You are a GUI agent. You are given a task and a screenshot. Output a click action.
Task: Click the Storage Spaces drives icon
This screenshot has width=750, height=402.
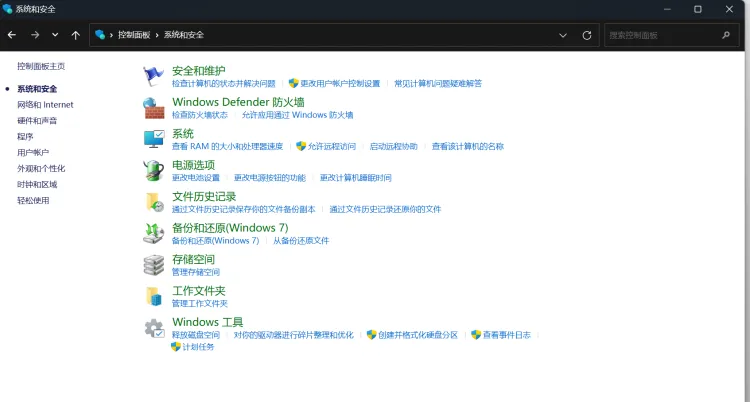click(x=154, y=265)
